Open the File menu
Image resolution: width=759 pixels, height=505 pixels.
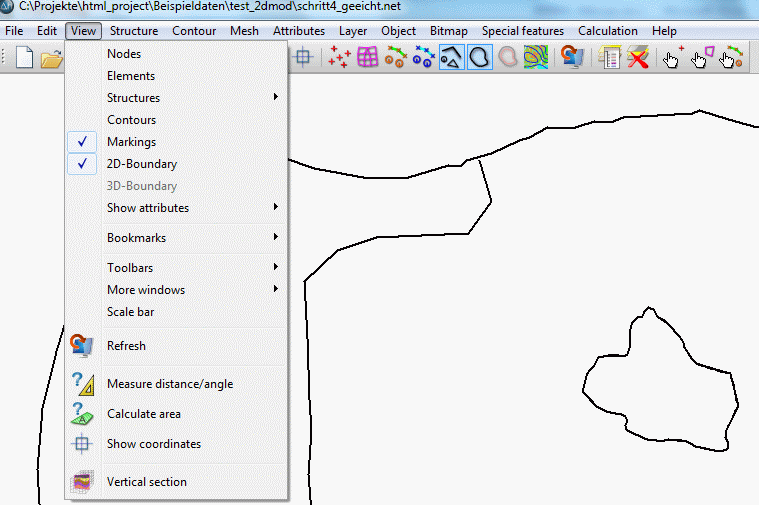(14, 31)
